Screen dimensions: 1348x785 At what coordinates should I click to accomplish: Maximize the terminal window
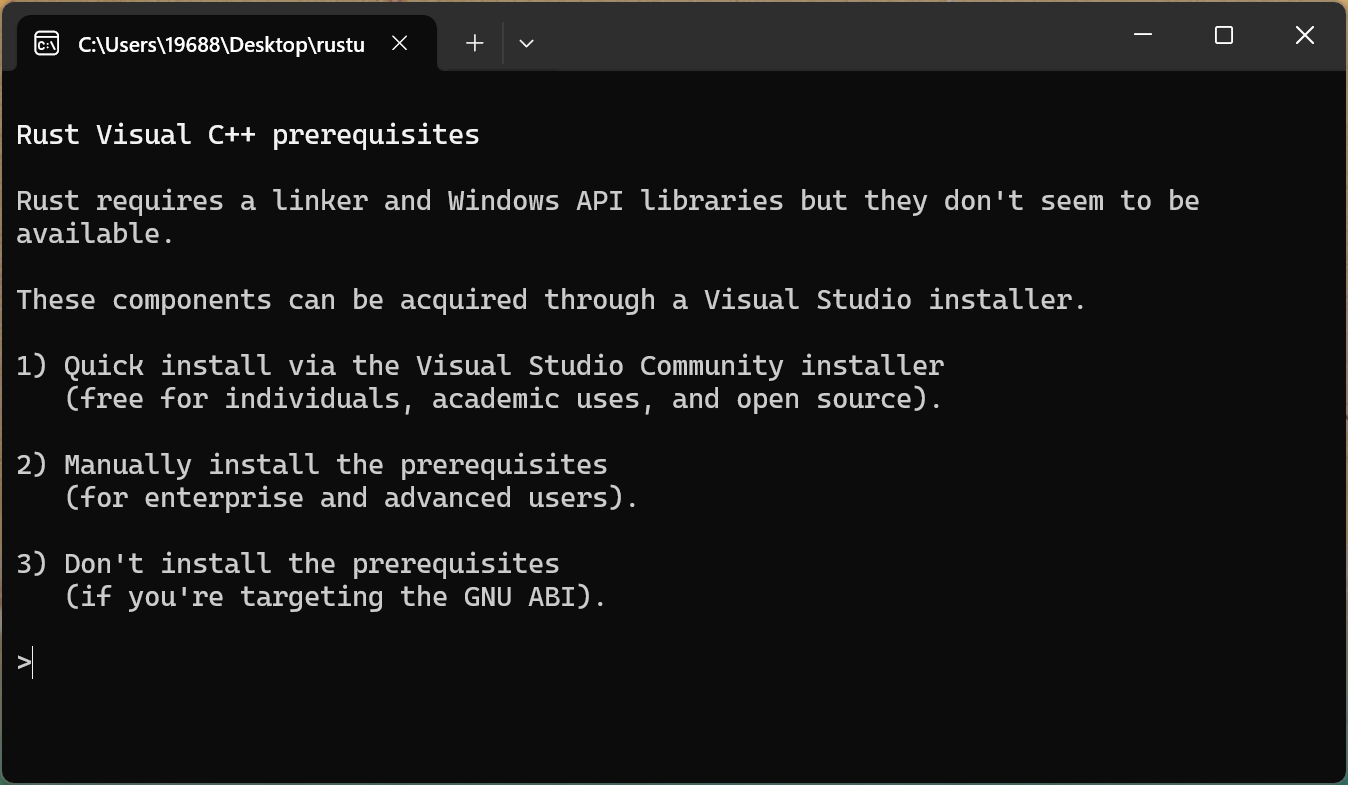(1223, 35)
